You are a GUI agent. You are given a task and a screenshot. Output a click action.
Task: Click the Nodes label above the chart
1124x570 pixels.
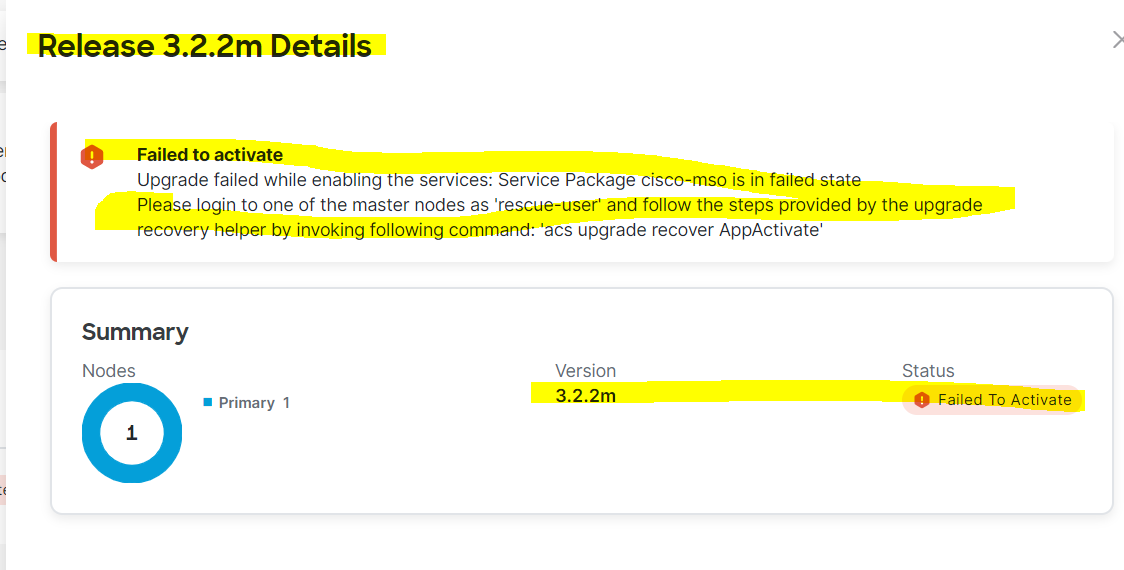(109, 371)
